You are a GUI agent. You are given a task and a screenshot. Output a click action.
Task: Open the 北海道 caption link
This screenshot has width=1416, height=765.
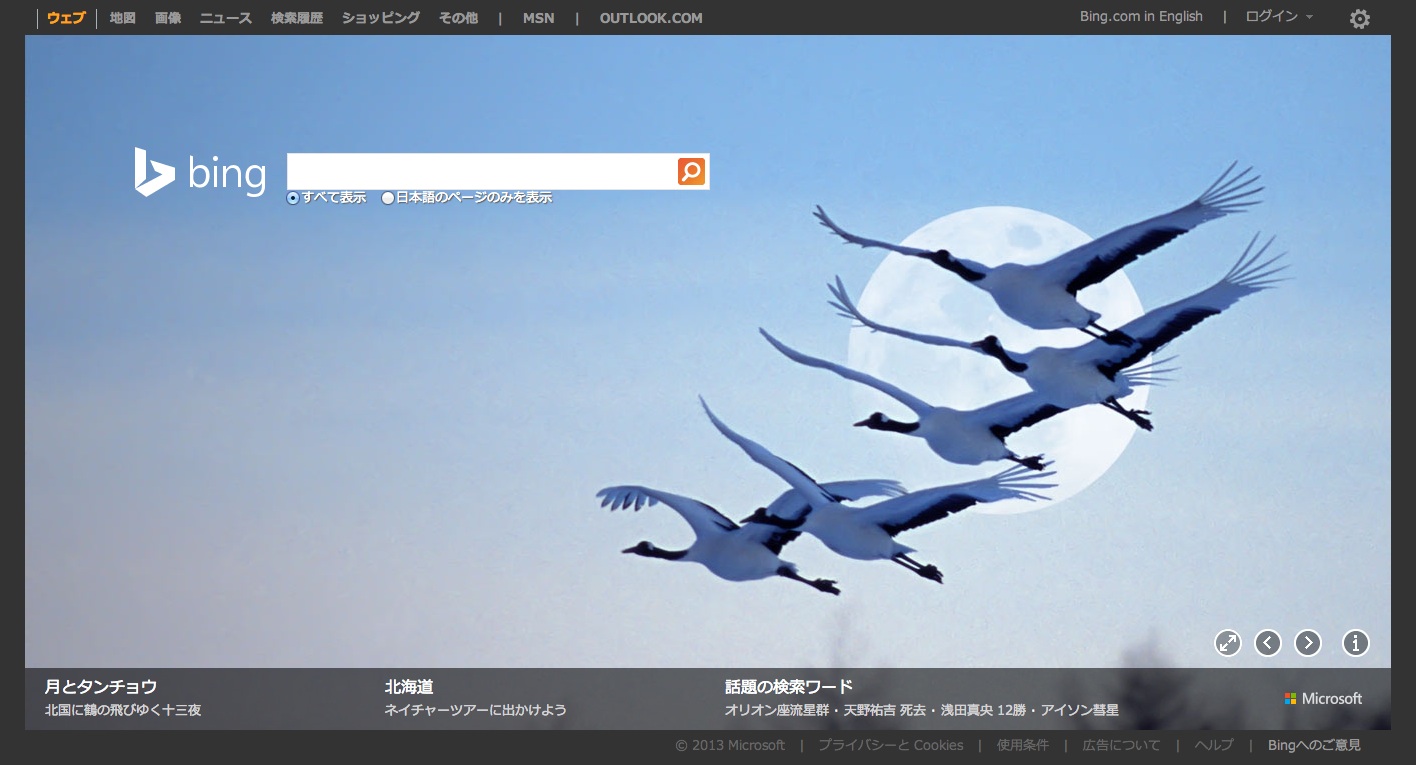[x=409, y=687]
